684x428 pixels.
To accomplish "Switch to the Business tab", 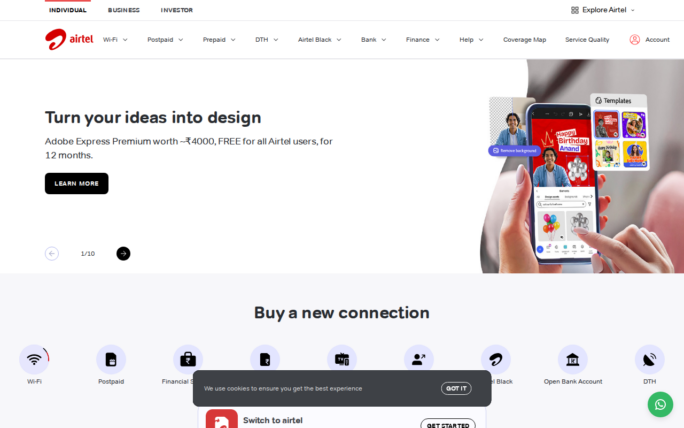I will pos(124,10).
